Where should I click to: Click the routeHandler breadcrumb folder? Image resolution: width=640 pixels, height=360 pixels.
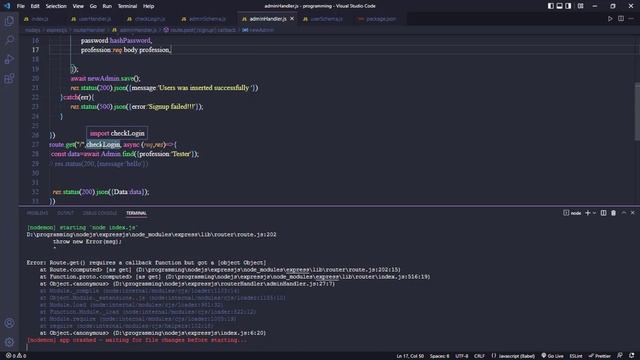click(89, 30)
